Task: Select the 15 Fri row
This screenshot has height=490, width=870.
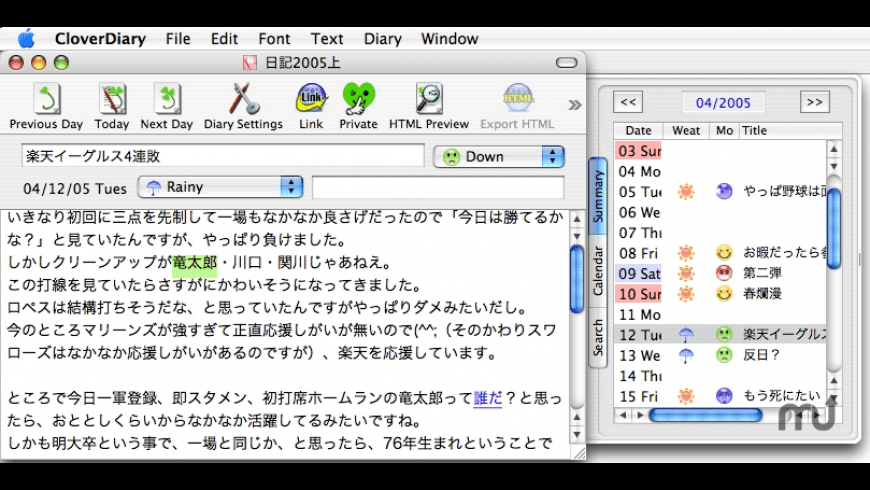Action: coord(720,396)
